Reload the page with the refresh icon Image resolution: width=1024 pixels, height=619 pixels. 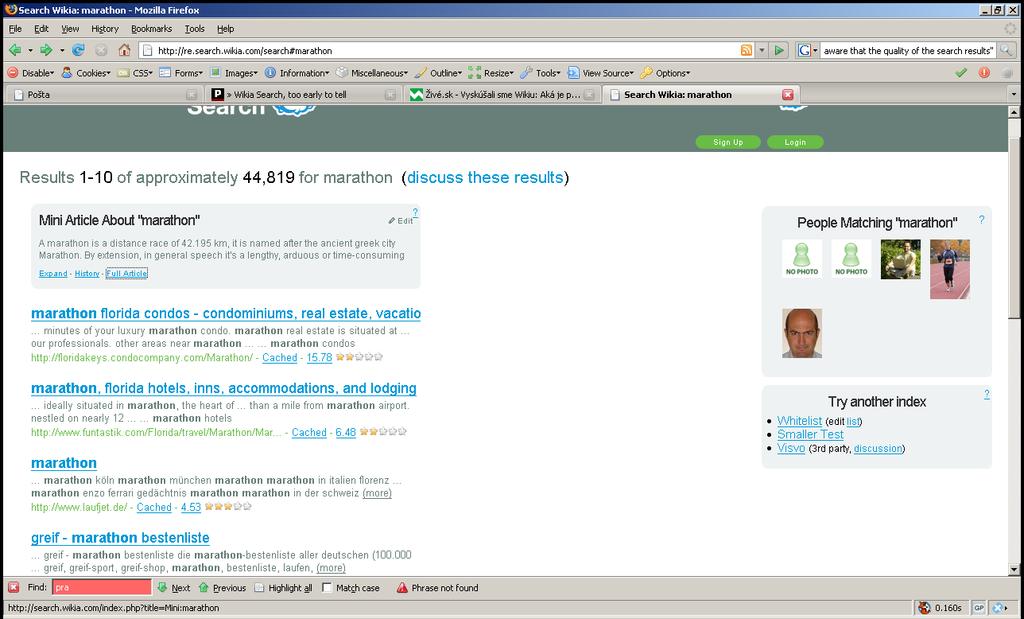(x=78, y=50)
